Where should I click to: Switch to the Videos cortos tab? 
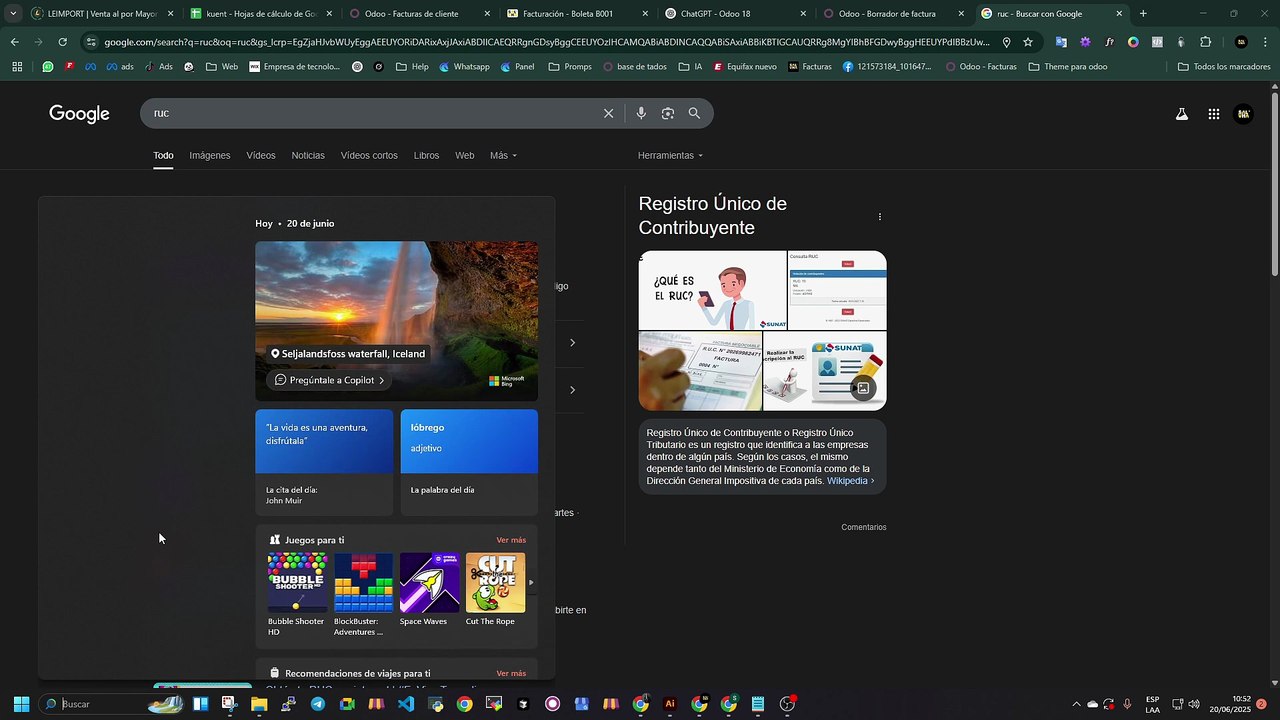[x=369, y=156]
